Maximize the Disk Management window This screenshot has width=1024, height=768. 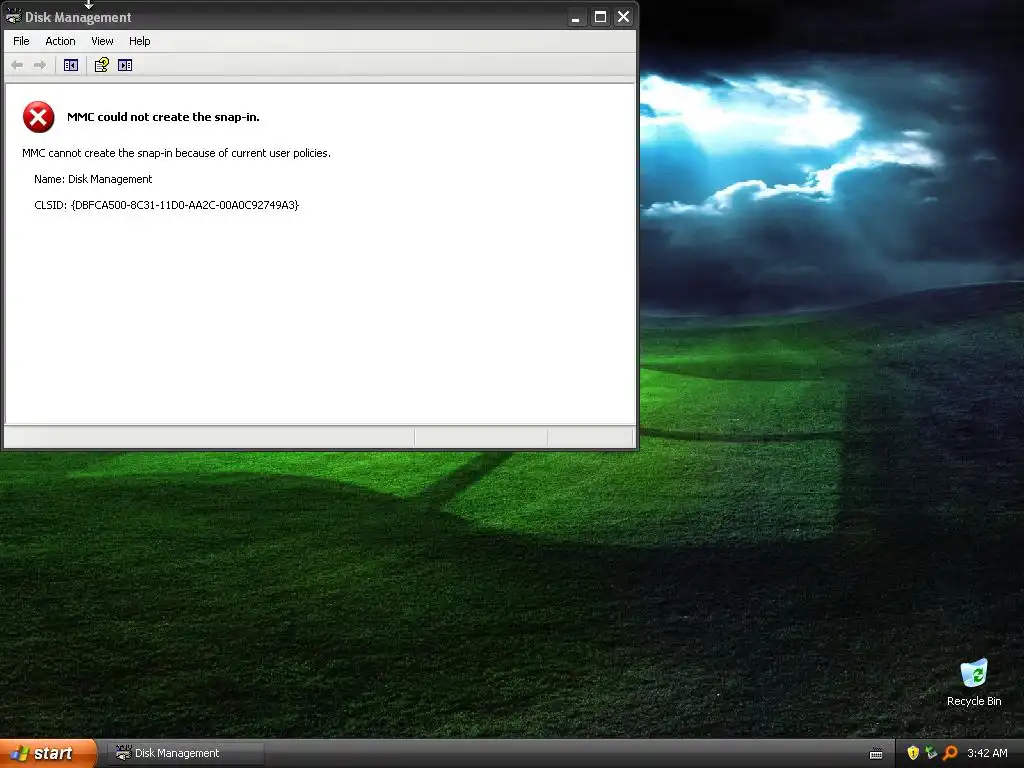click(600, 17)
